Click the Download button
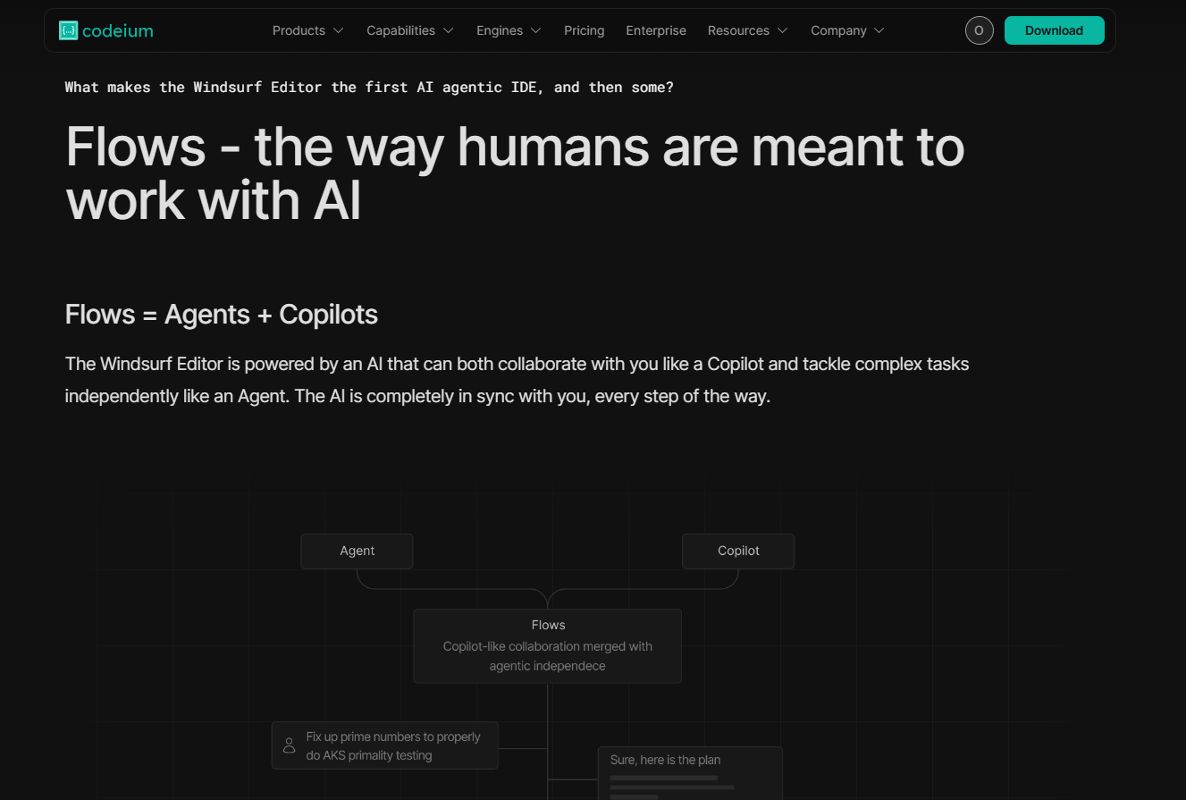Image resolution: width=1186 pixels, height=800 pixels. pyautogui.click(x=1054, y=30)
